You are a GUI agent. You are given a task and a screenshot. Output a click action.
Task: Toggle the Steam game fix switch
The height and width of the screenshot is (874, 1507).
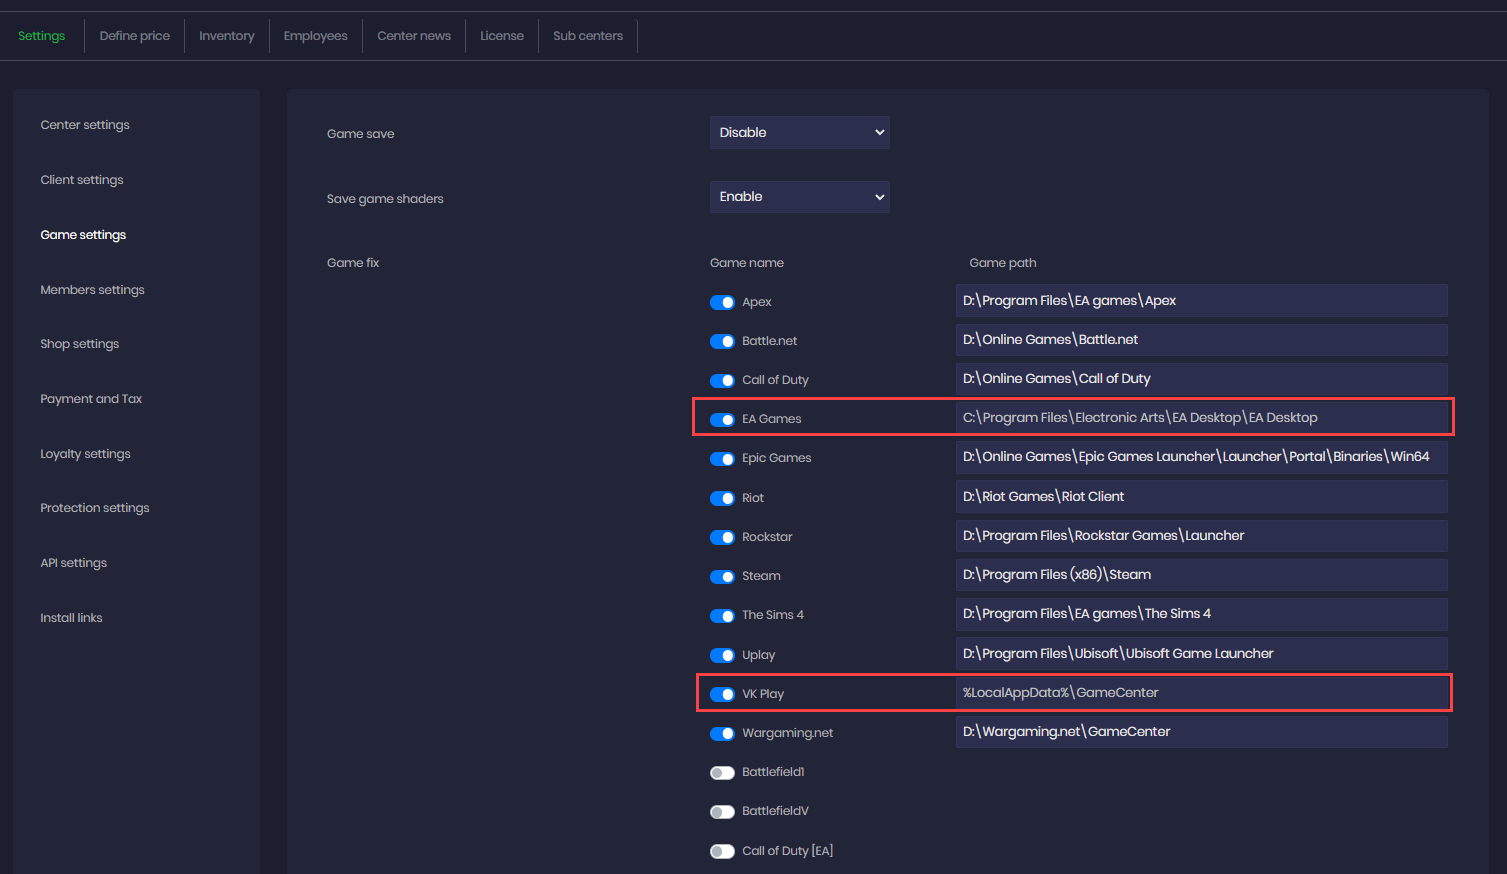[722, 576]
